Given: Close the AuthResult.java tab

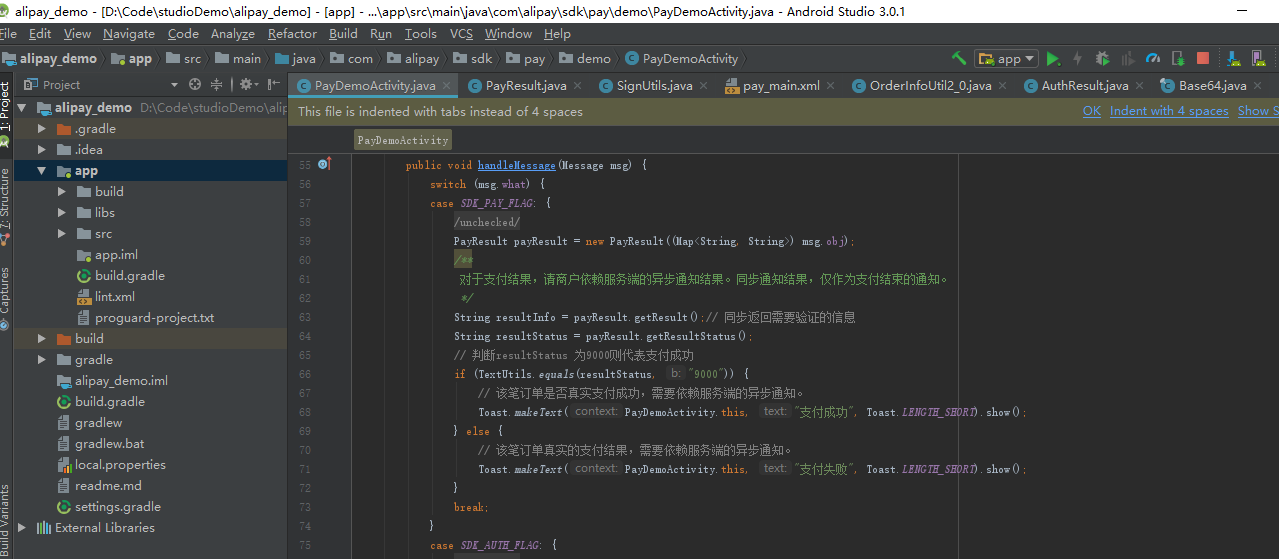Looking at the screenshot, I should coord(1140,86).
